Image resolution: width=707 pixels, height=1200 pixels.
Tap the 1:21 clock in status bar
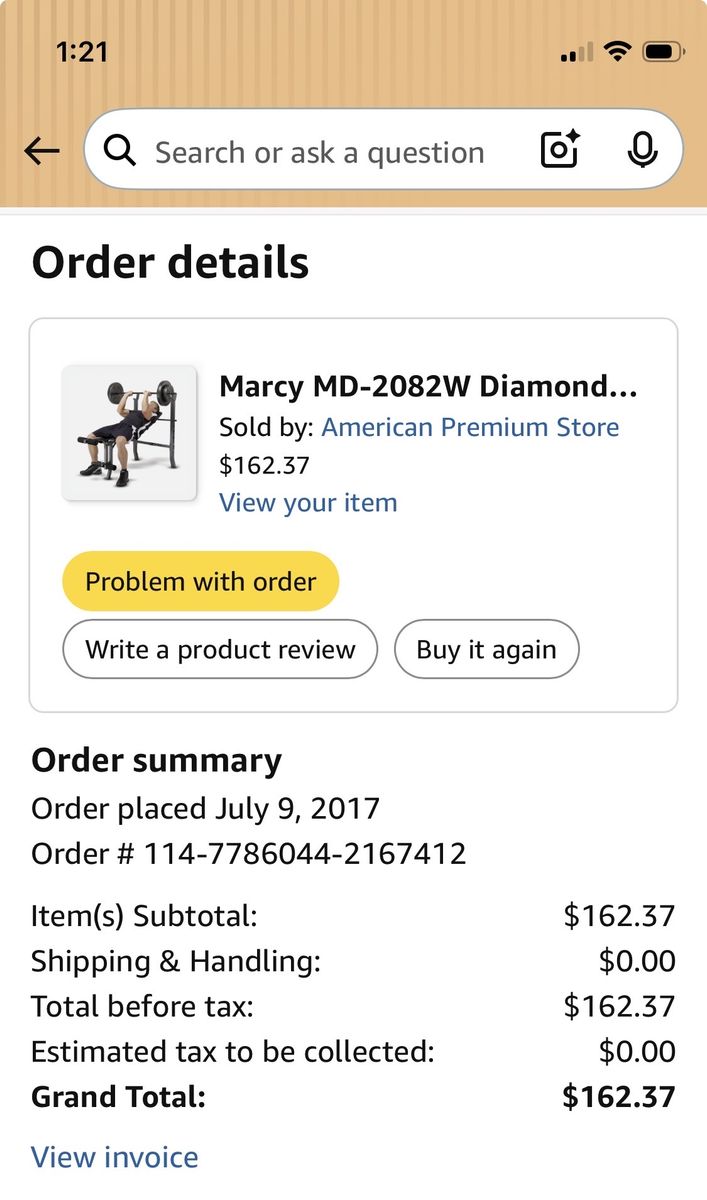click(x=82, y=52)
